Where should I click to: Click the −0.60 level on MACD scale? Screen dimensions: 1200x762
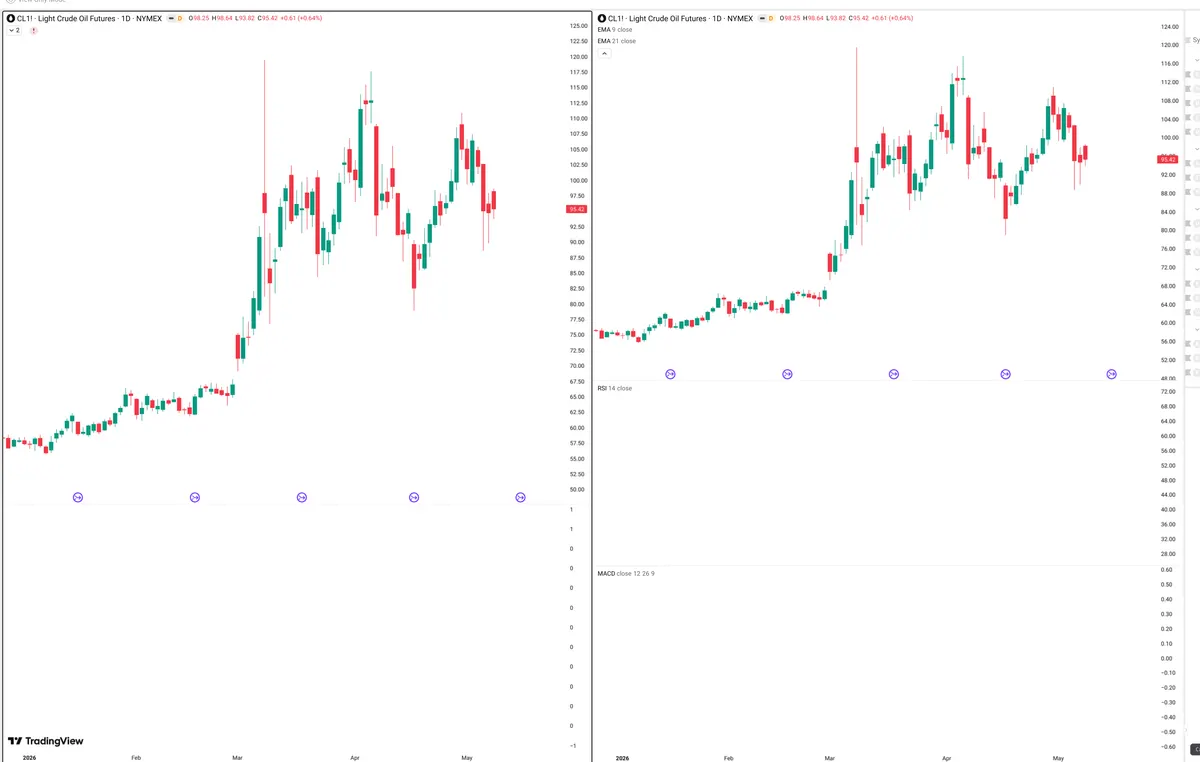click(1166, 746)
